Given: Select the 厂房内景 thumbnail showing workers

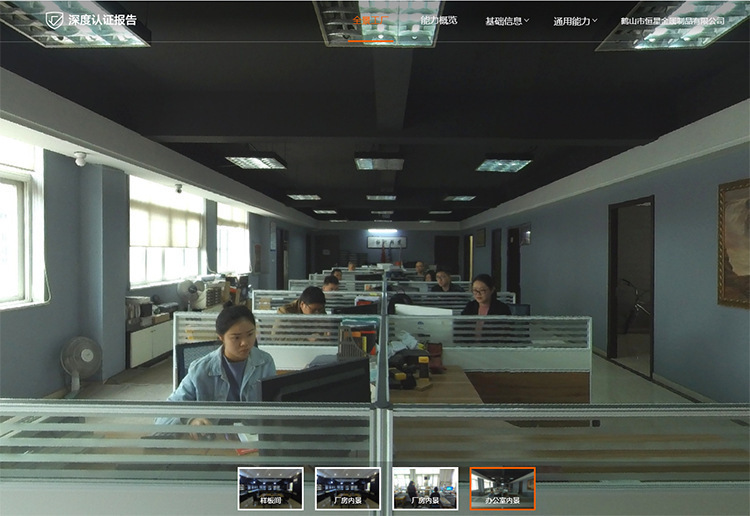Looking at the screenshot, I should pyautogui.click(x=425, y=488).
